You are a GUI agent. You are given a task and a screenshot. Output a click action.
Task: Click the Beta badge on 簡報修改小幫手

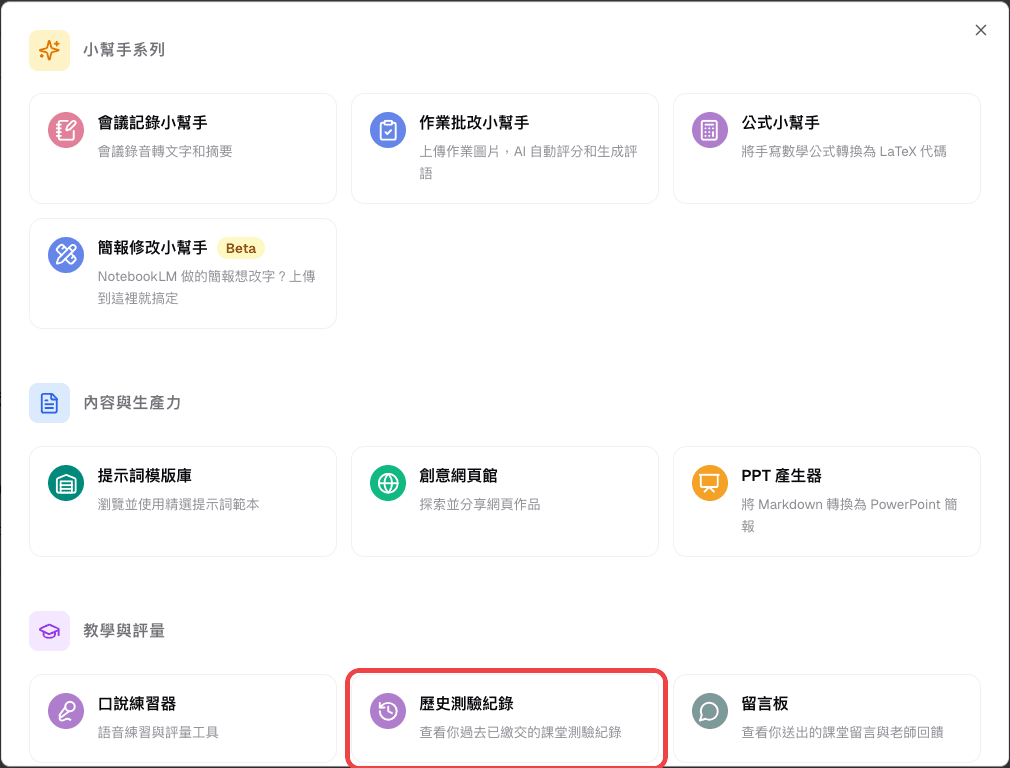click(241, 248)
